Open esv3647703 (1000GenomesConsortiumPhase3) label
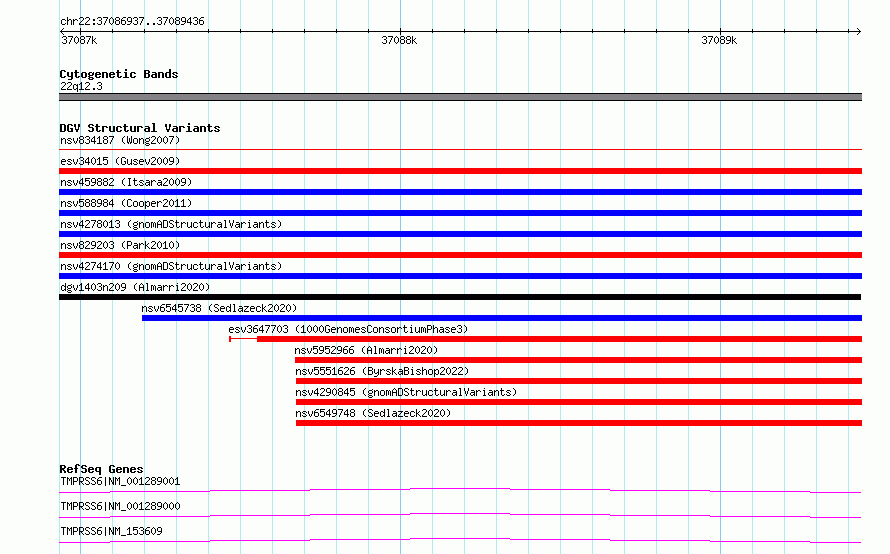 coord(348,329)
